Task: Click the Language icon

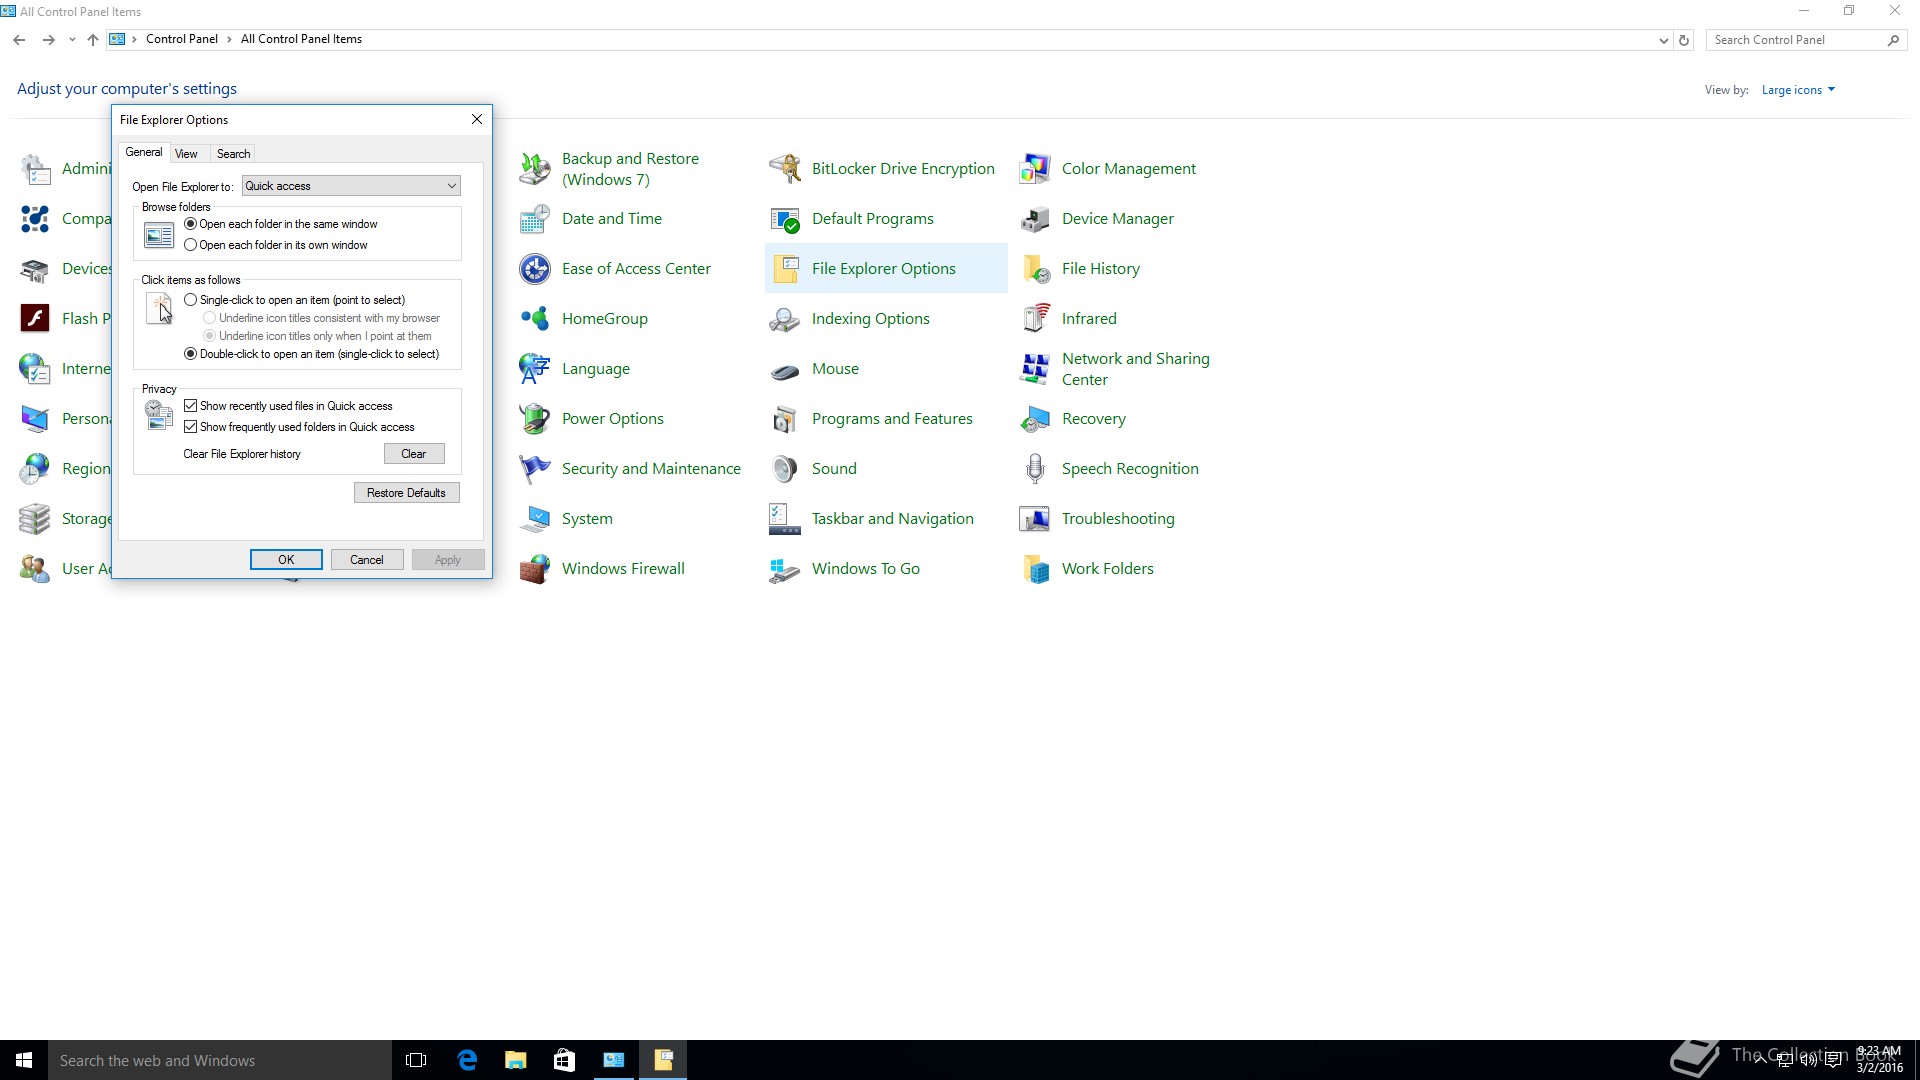Action: (535, 369)
